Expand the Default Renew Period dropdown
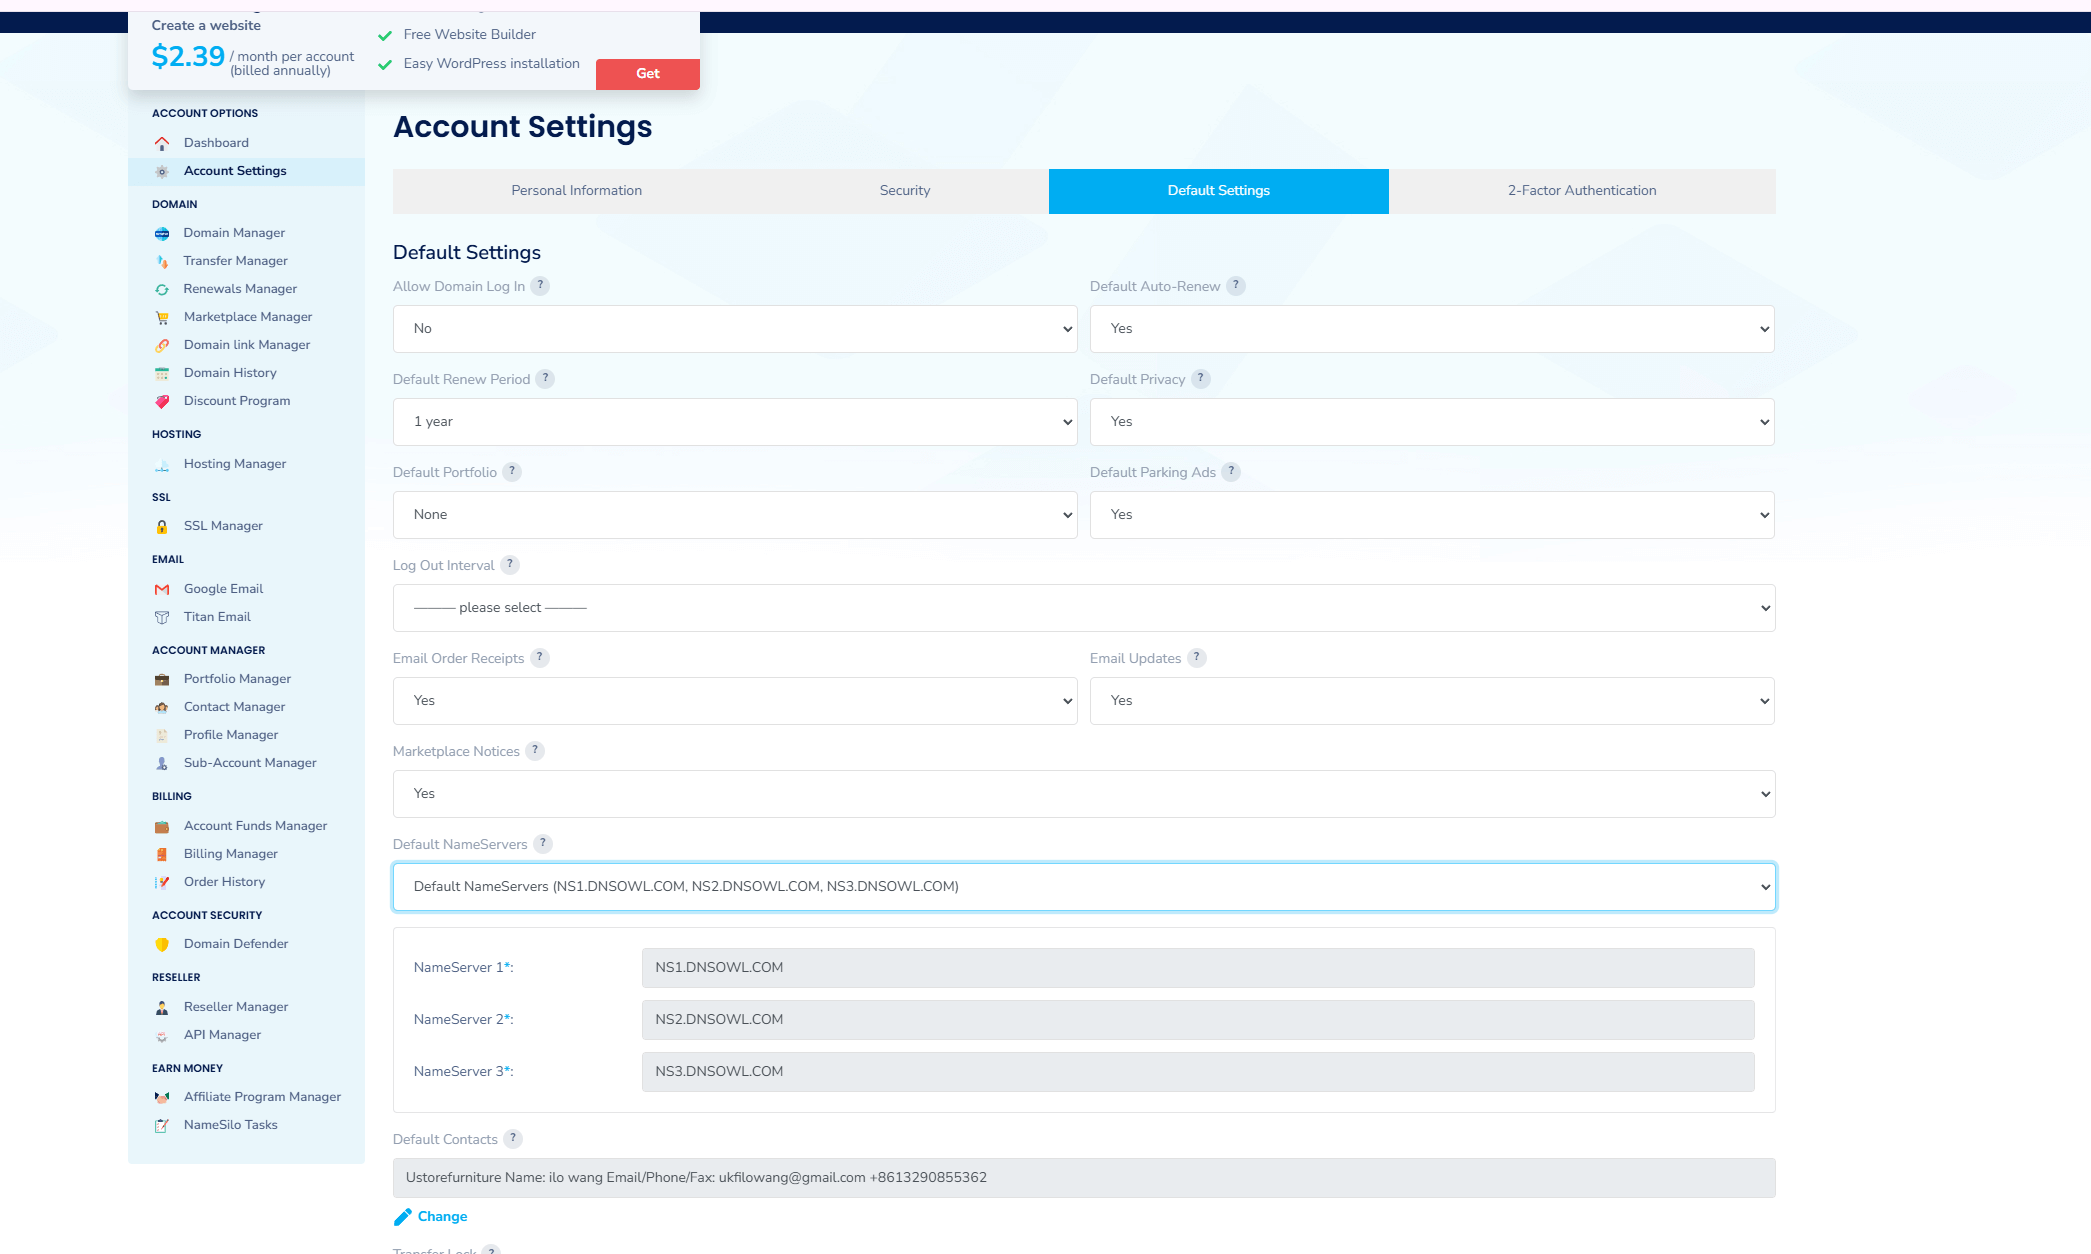 click(734, 422)
